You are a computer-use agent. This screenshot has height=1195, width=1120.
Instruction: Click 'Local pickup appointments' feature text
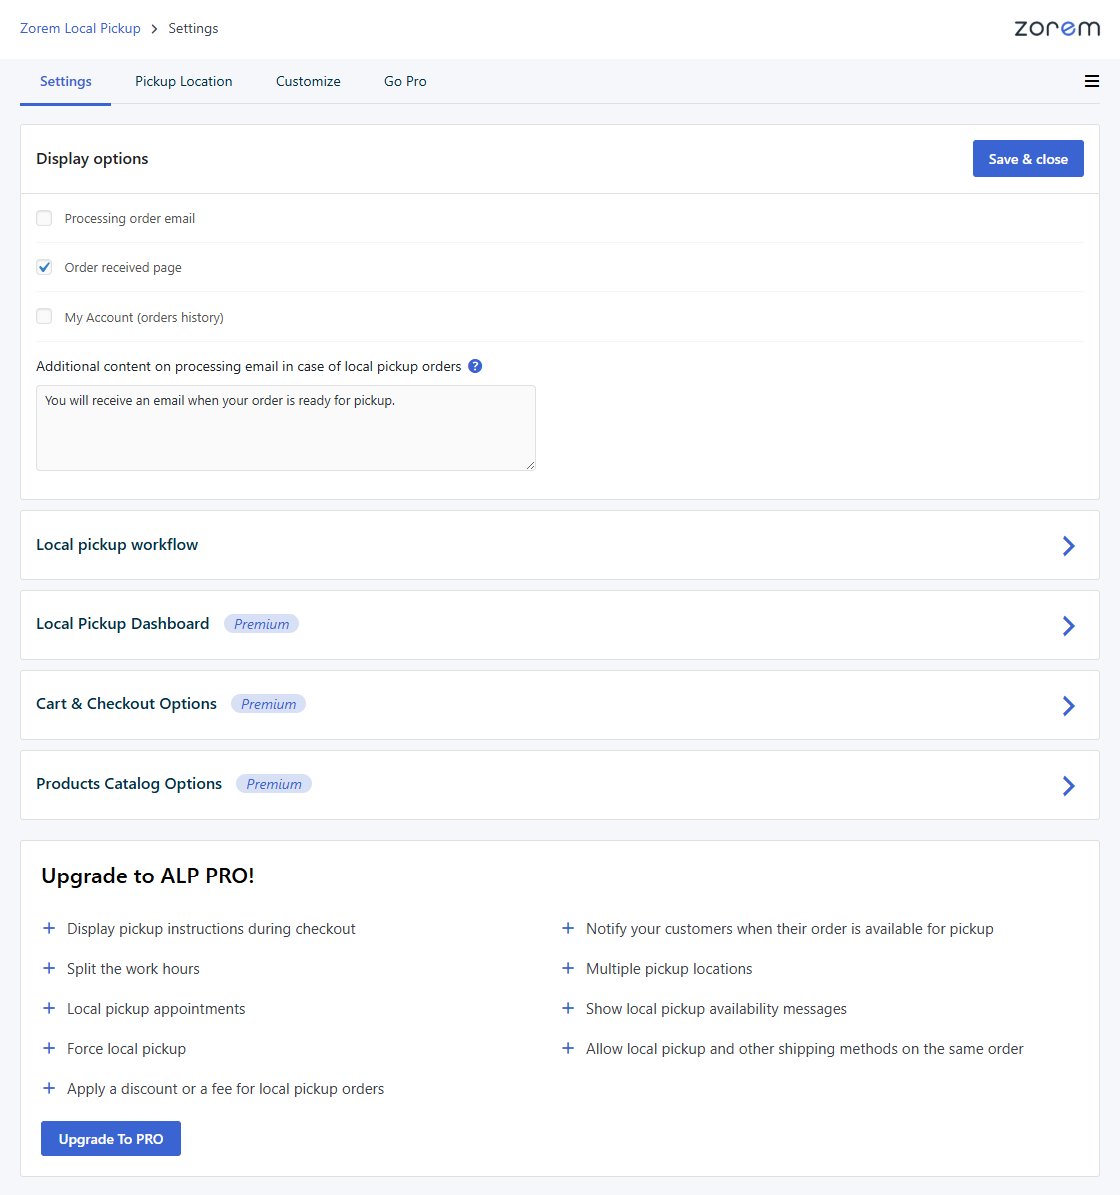156,1009
